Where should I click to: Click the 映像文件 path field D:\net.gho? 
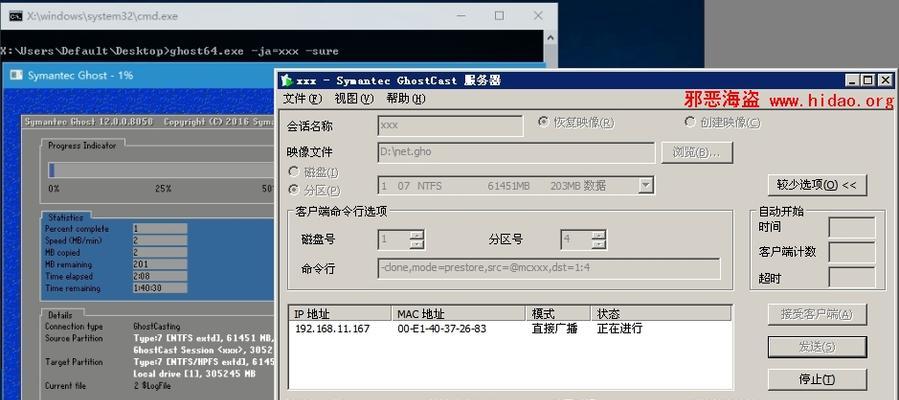click(x=516, y=153)
